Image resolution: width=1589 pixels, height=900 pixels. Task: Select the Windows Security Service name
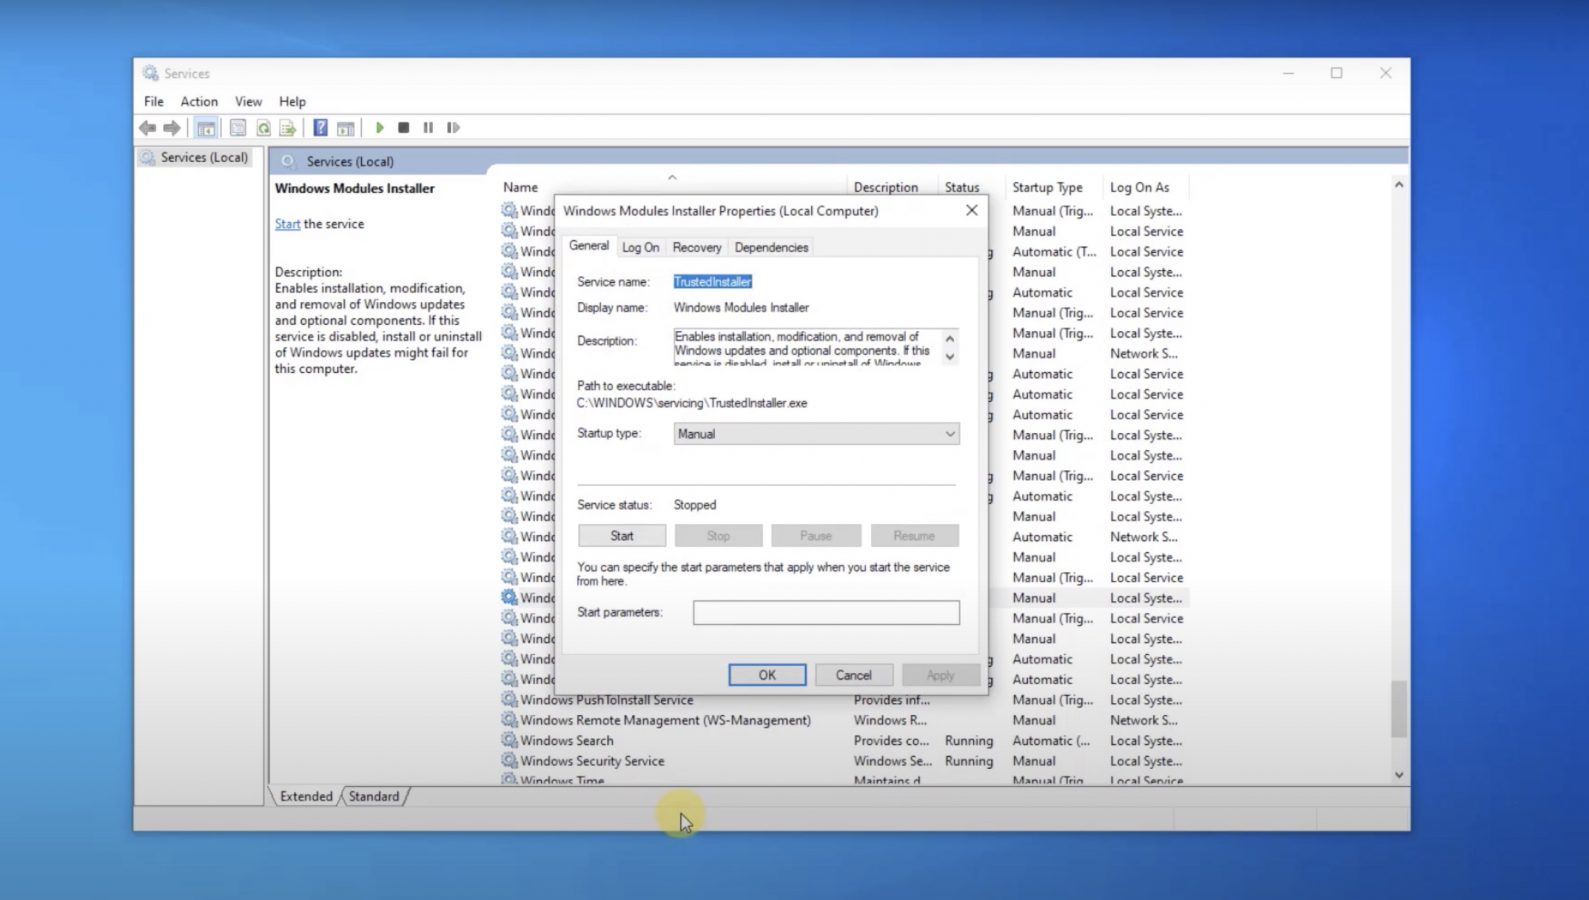pos(592,761)
